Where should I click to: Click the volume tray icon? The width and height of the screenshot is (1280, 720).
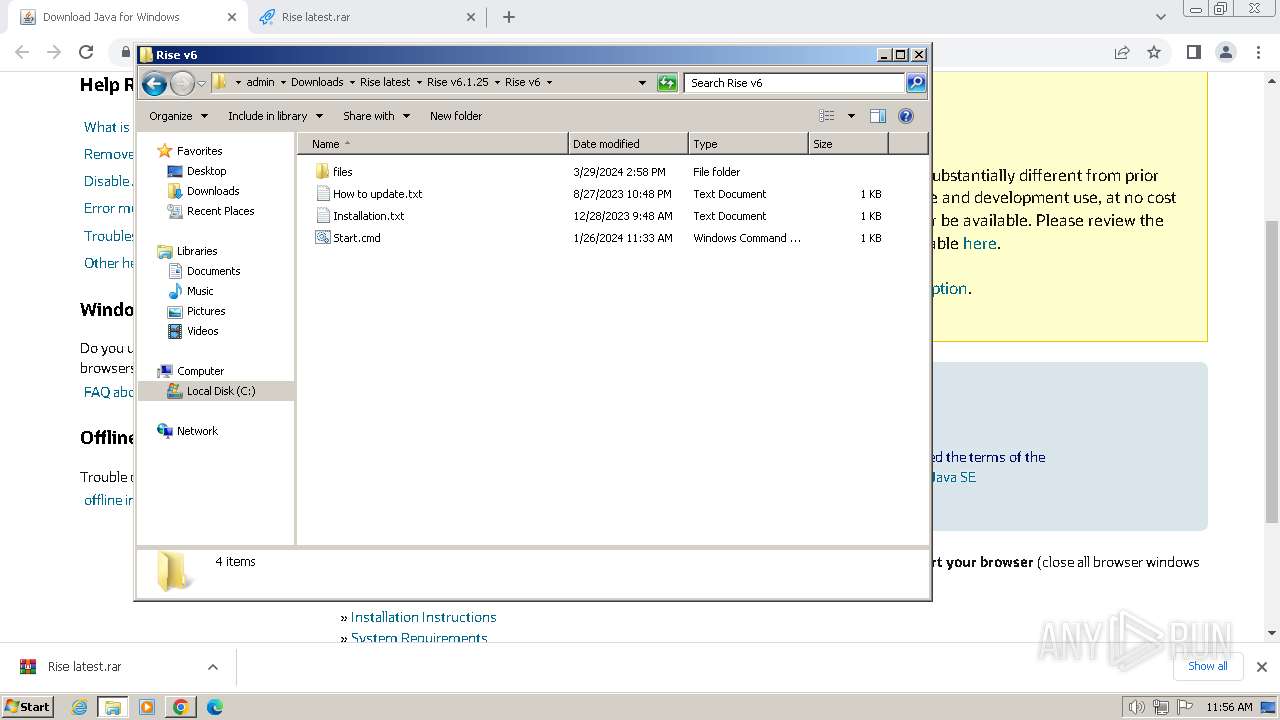click(x=1137, y=707)
